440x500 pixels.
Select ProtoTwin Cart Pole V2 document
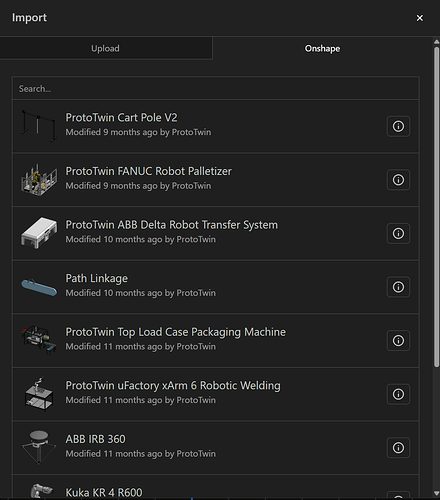(x=216, y=126)
